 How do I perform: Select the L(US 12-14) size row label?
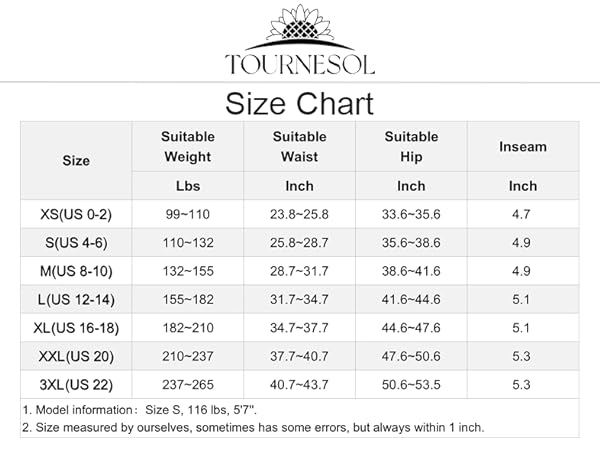(x=76, y=300)
